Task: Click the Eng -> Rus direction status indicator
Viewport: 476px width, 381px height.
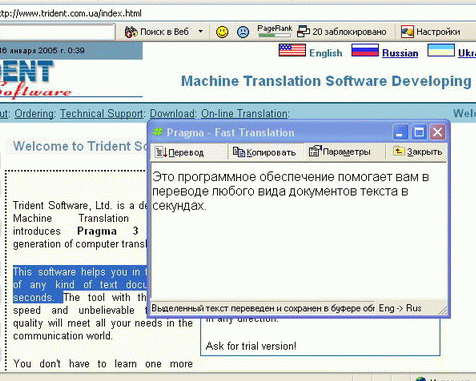Action: (x=400, y=308)
